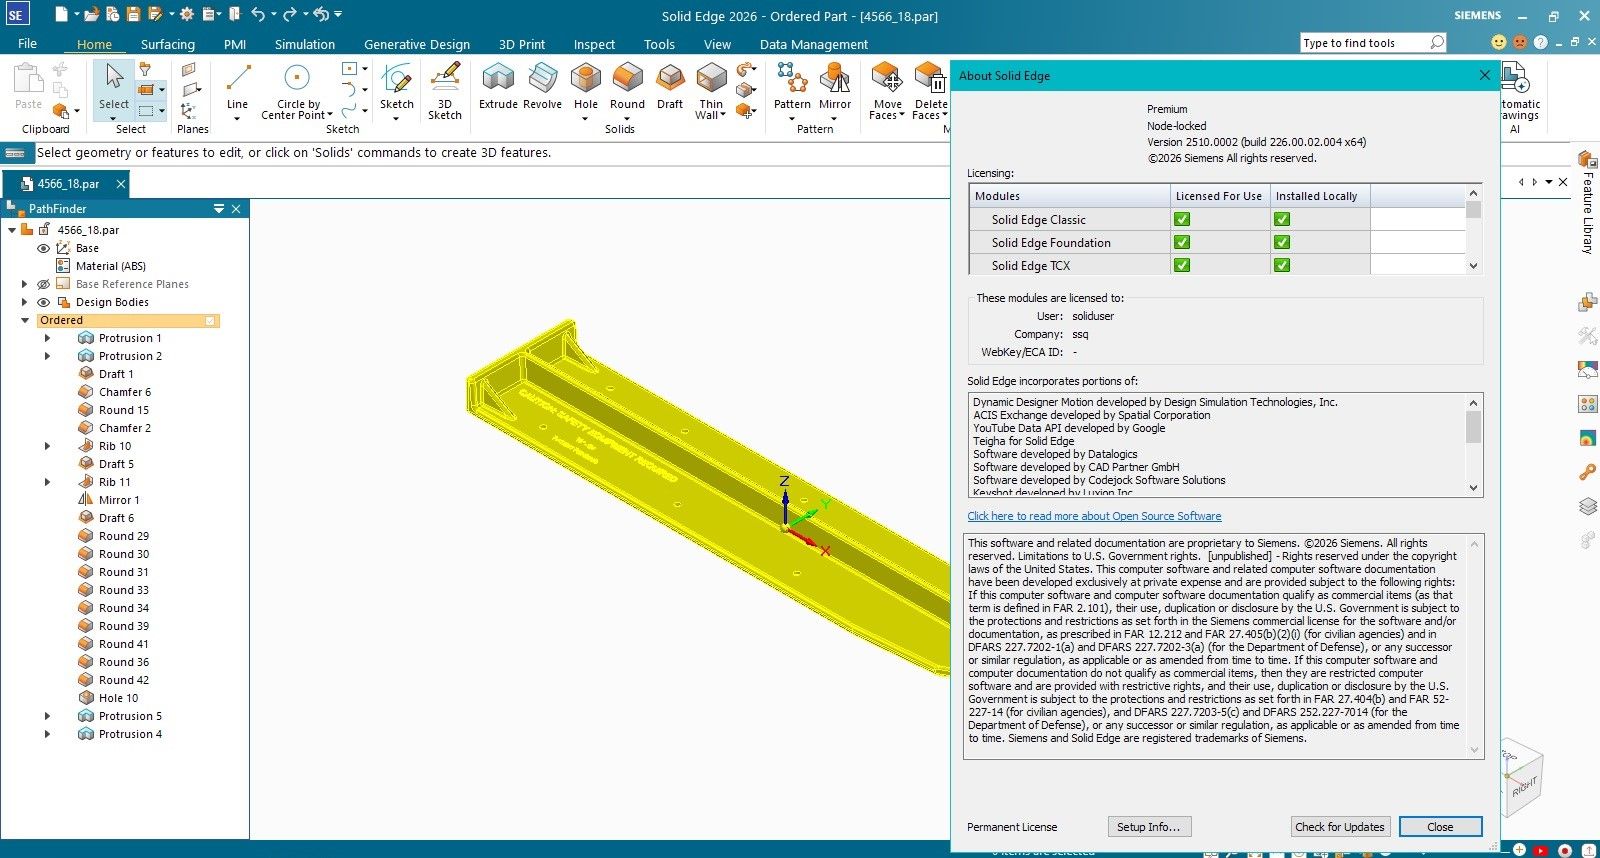
Task: Create a 3D Sketch
Action: (x=445, y=90)
